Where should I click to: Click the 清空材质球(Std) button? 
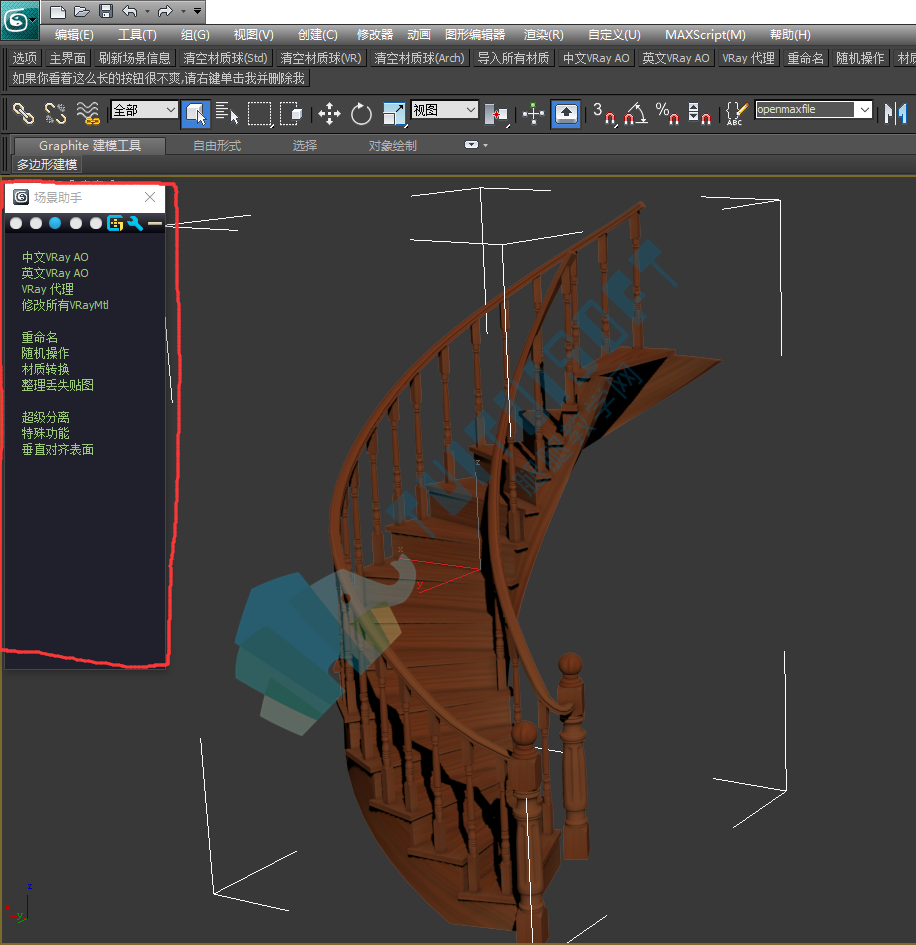225,58
